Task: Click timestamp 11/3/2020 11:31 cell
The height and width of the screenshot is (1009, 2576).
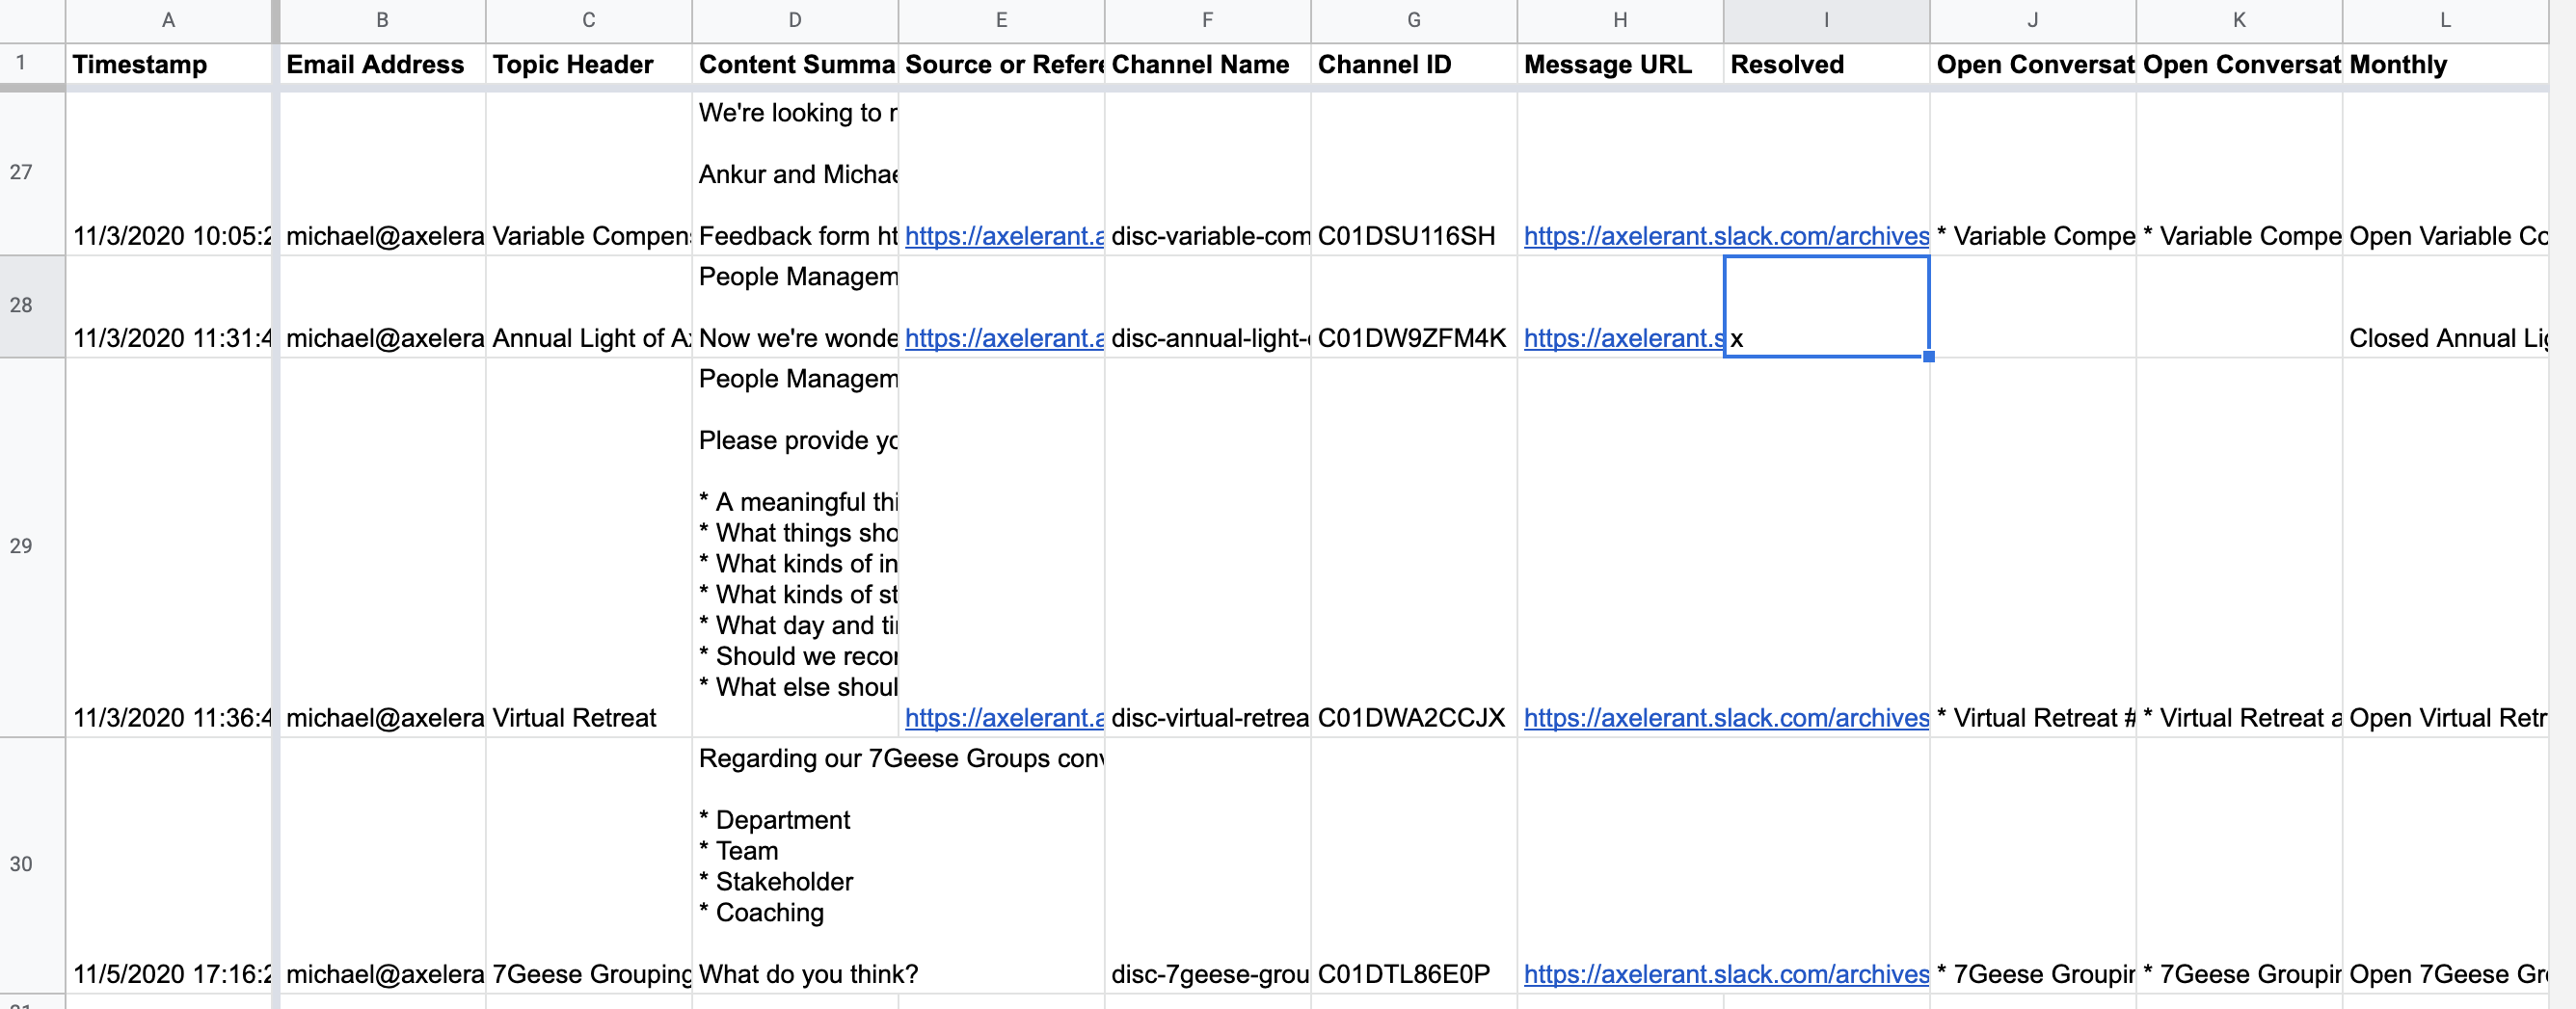Action: coord(168,306)
